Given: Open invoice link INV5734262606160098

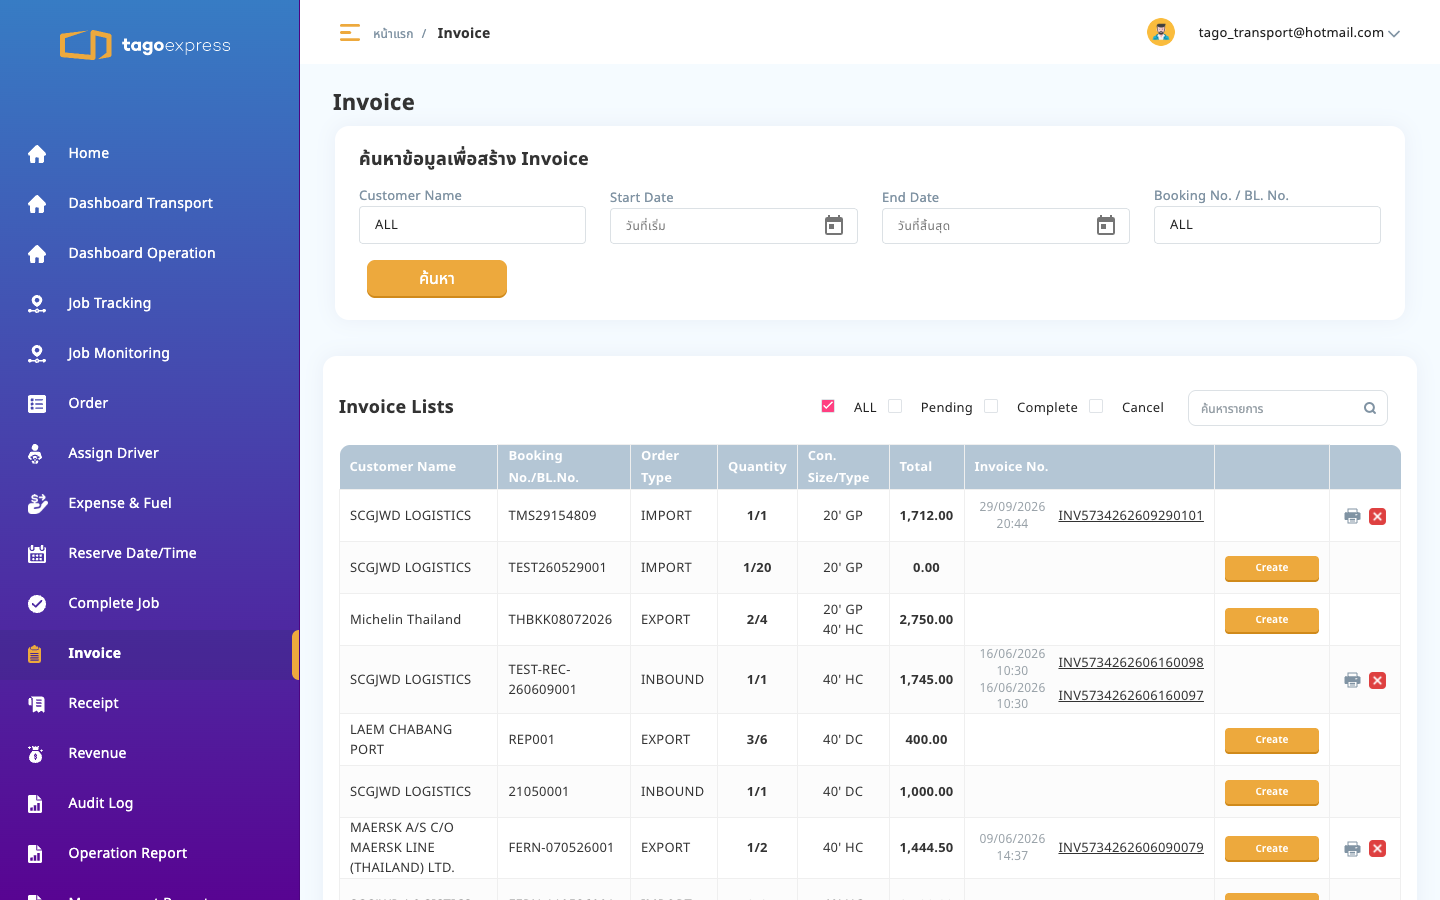Looking at the screenshot, I should (x=1131, y=662).
